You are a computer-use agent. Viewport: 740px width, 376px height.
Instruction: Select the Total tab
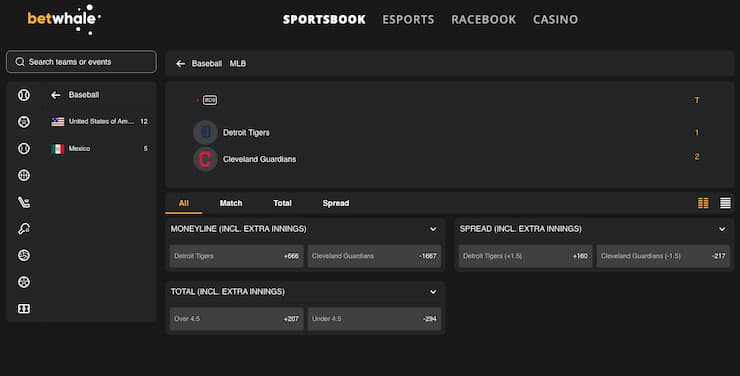(282, 203)
